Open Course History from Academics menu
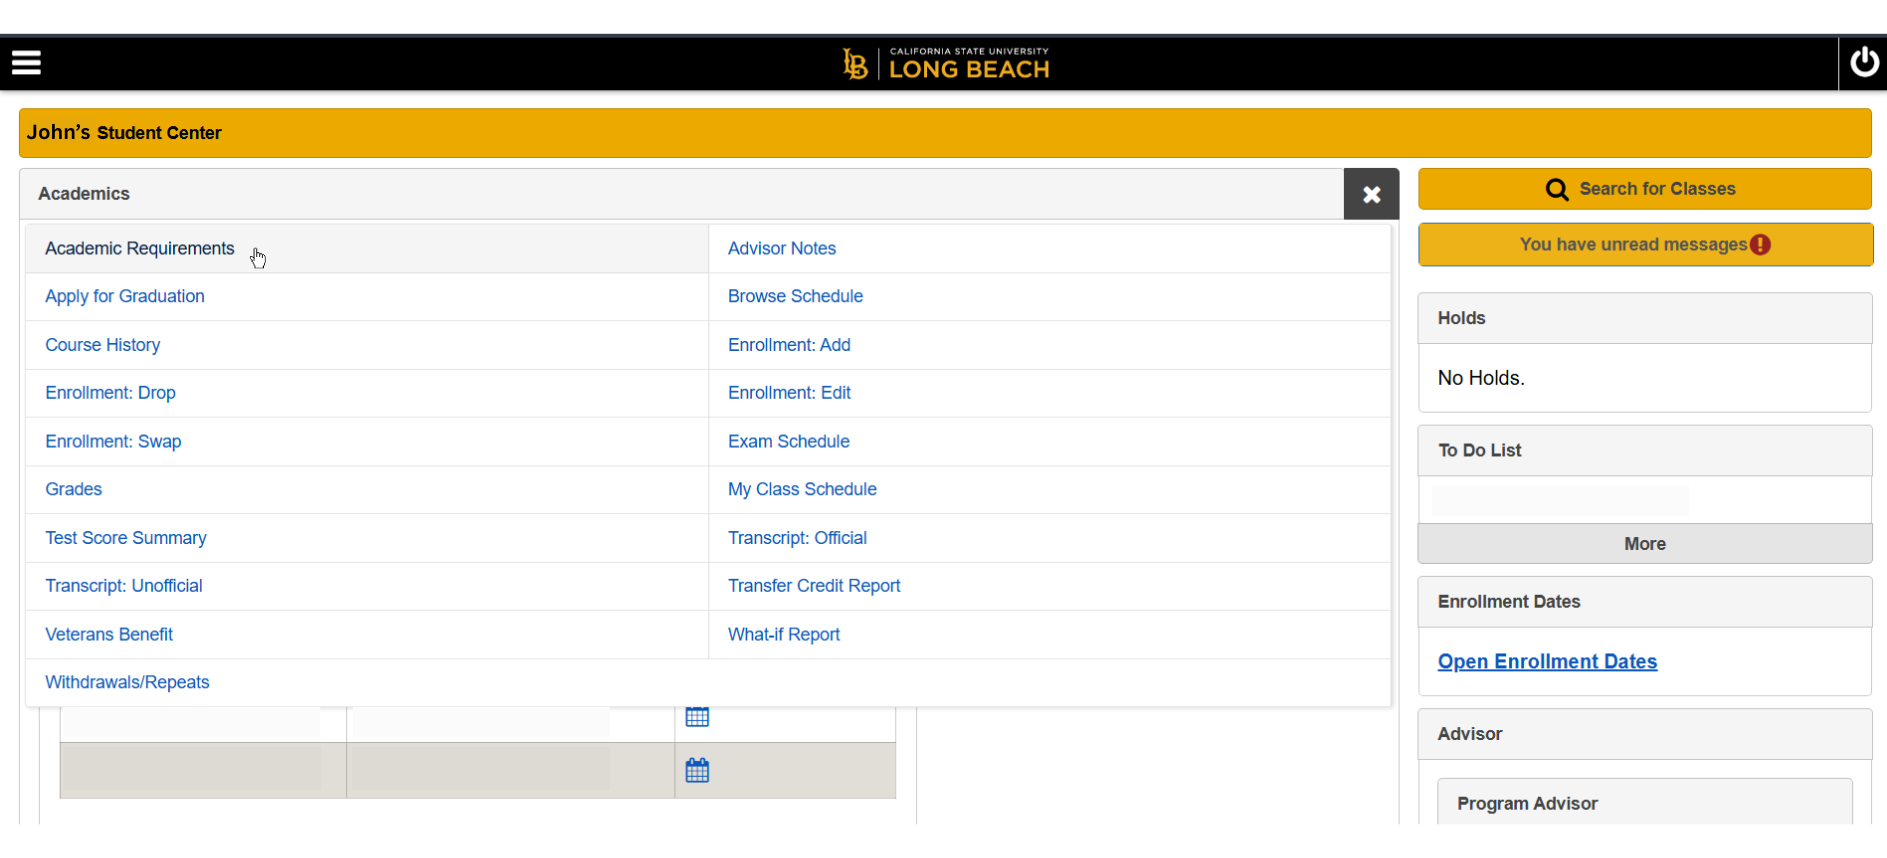Screen dimensions: 1887x858 point(103,345)
